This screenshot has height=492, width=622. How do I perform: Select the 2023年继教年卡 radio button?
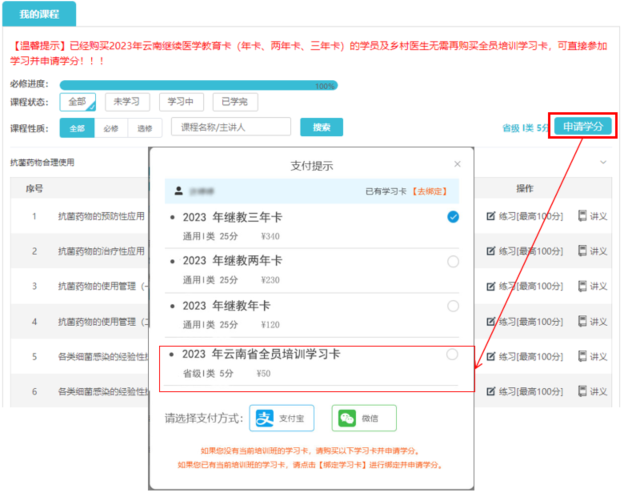[x=453, y=305]
